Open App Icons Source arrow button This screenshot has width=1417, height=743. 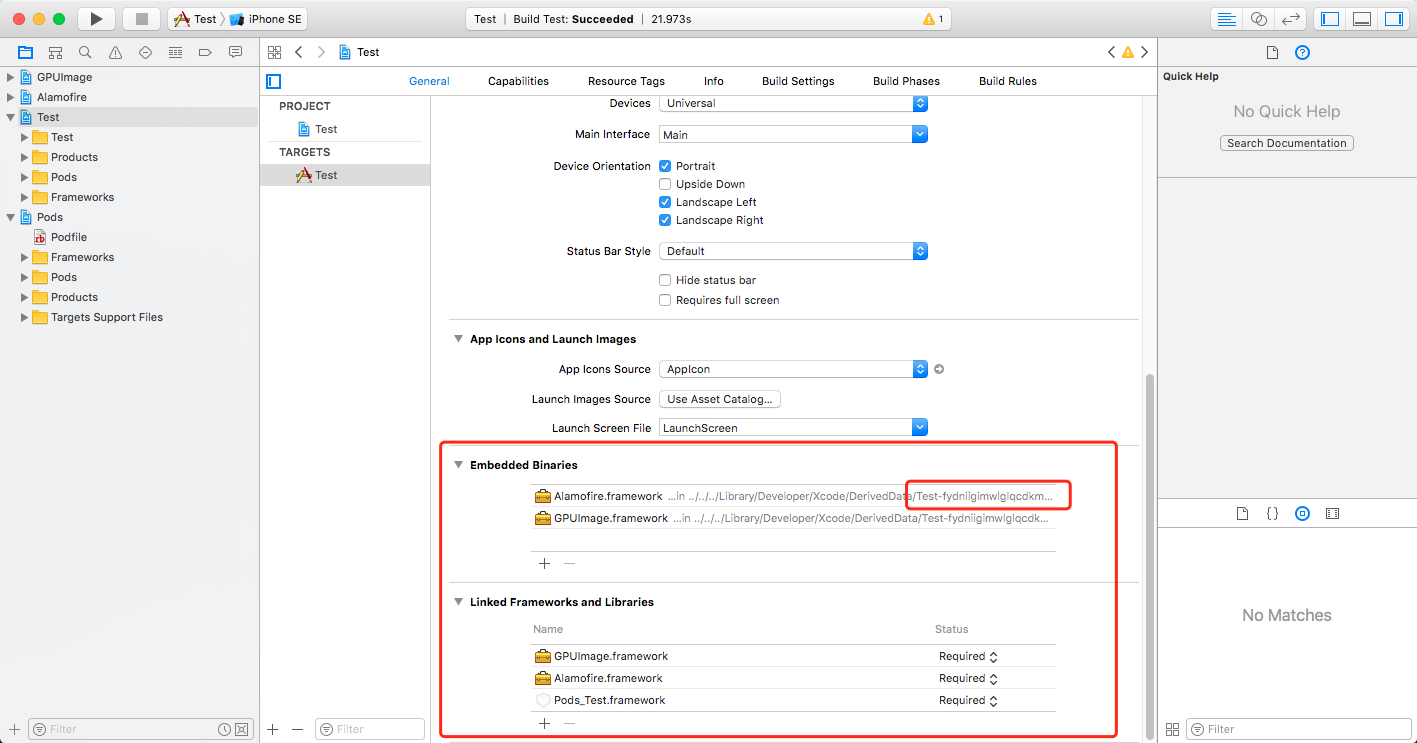(x=939, y=369)
